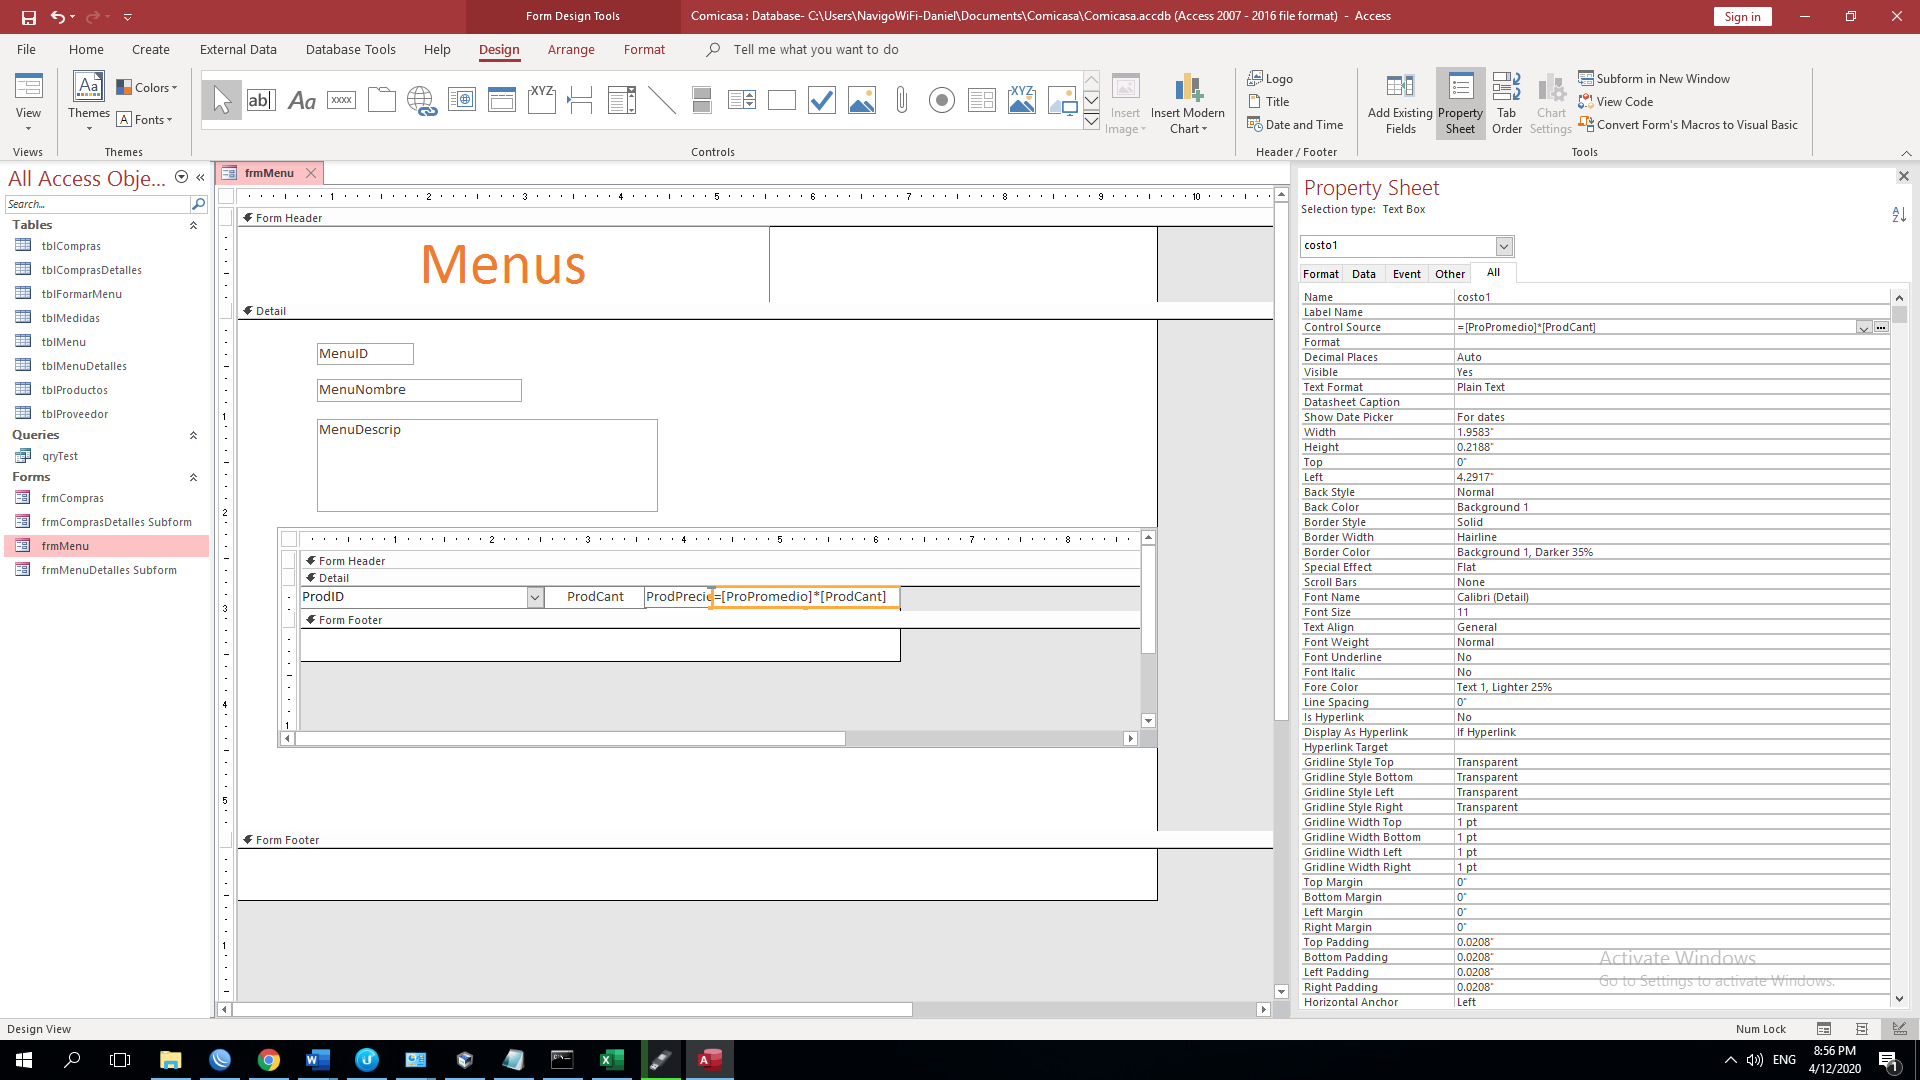Switch to Design View from status bar
Image resolution: width=1920 pixels, height=1080 pixels.
click(1899, 1029)
